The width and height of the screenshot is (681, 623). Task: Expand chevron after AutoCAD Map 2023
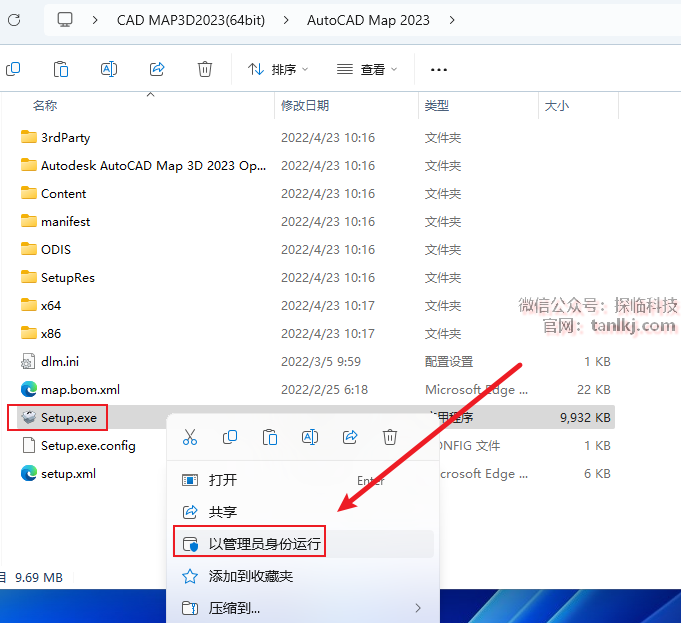pos(452,20)
